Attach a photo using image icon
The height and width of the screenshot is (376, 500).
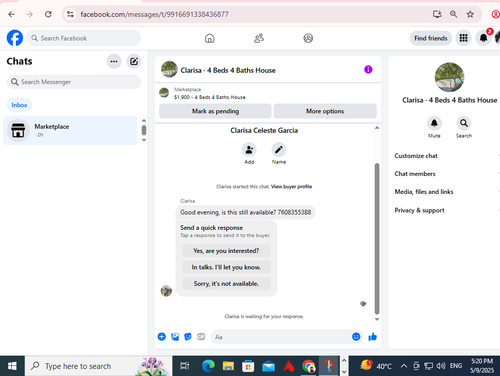[x=175, y=337]
